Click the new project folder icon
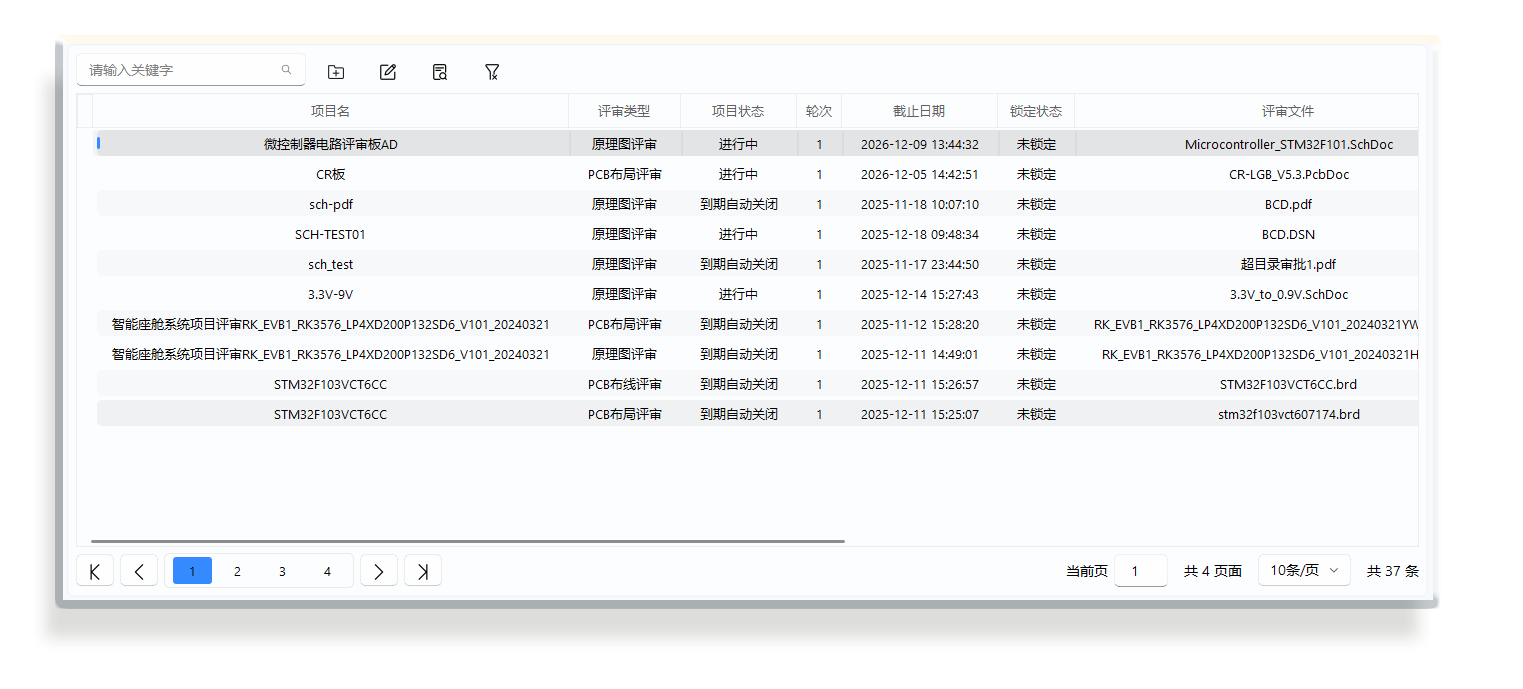1523x689 pixels. tap(336, 72)
